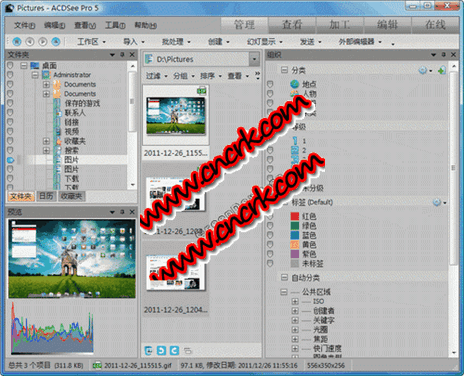Click rating 1 icon in 组织 pane
The image size is (464, 376).
pos(295,141)
